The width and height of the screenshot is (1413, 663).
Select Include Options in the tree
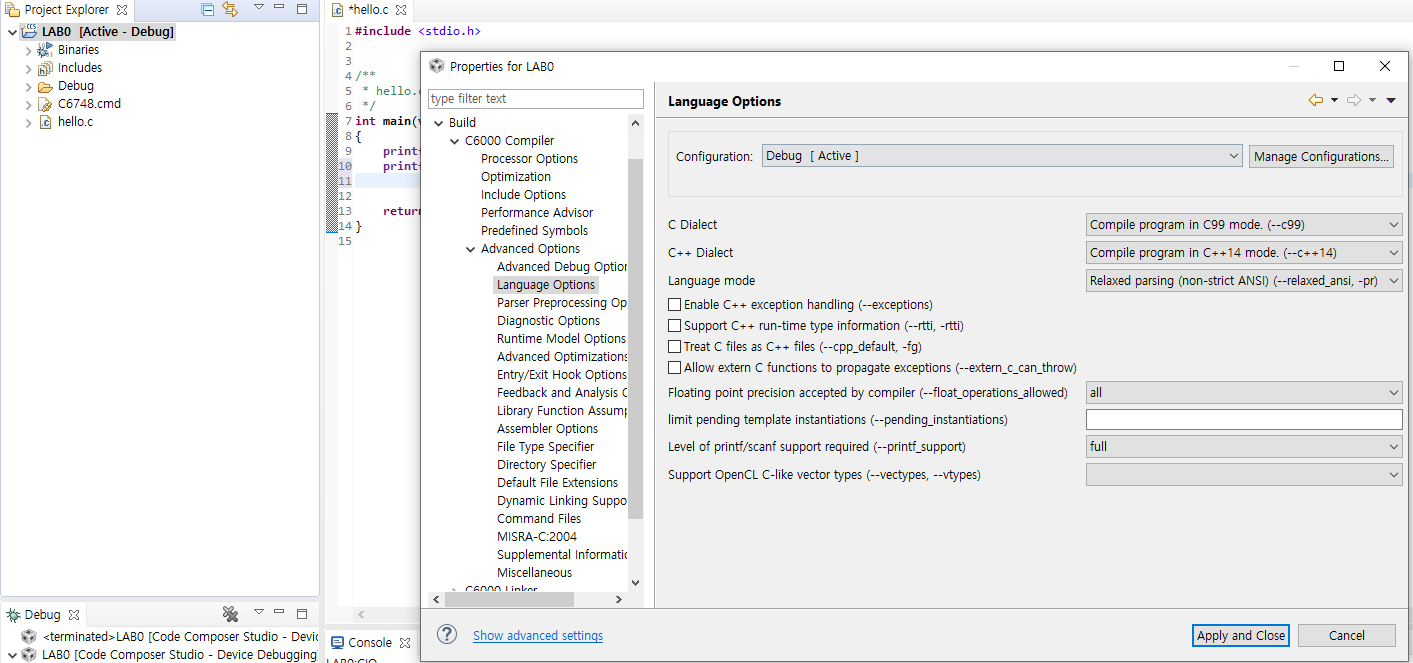(523, 195)
